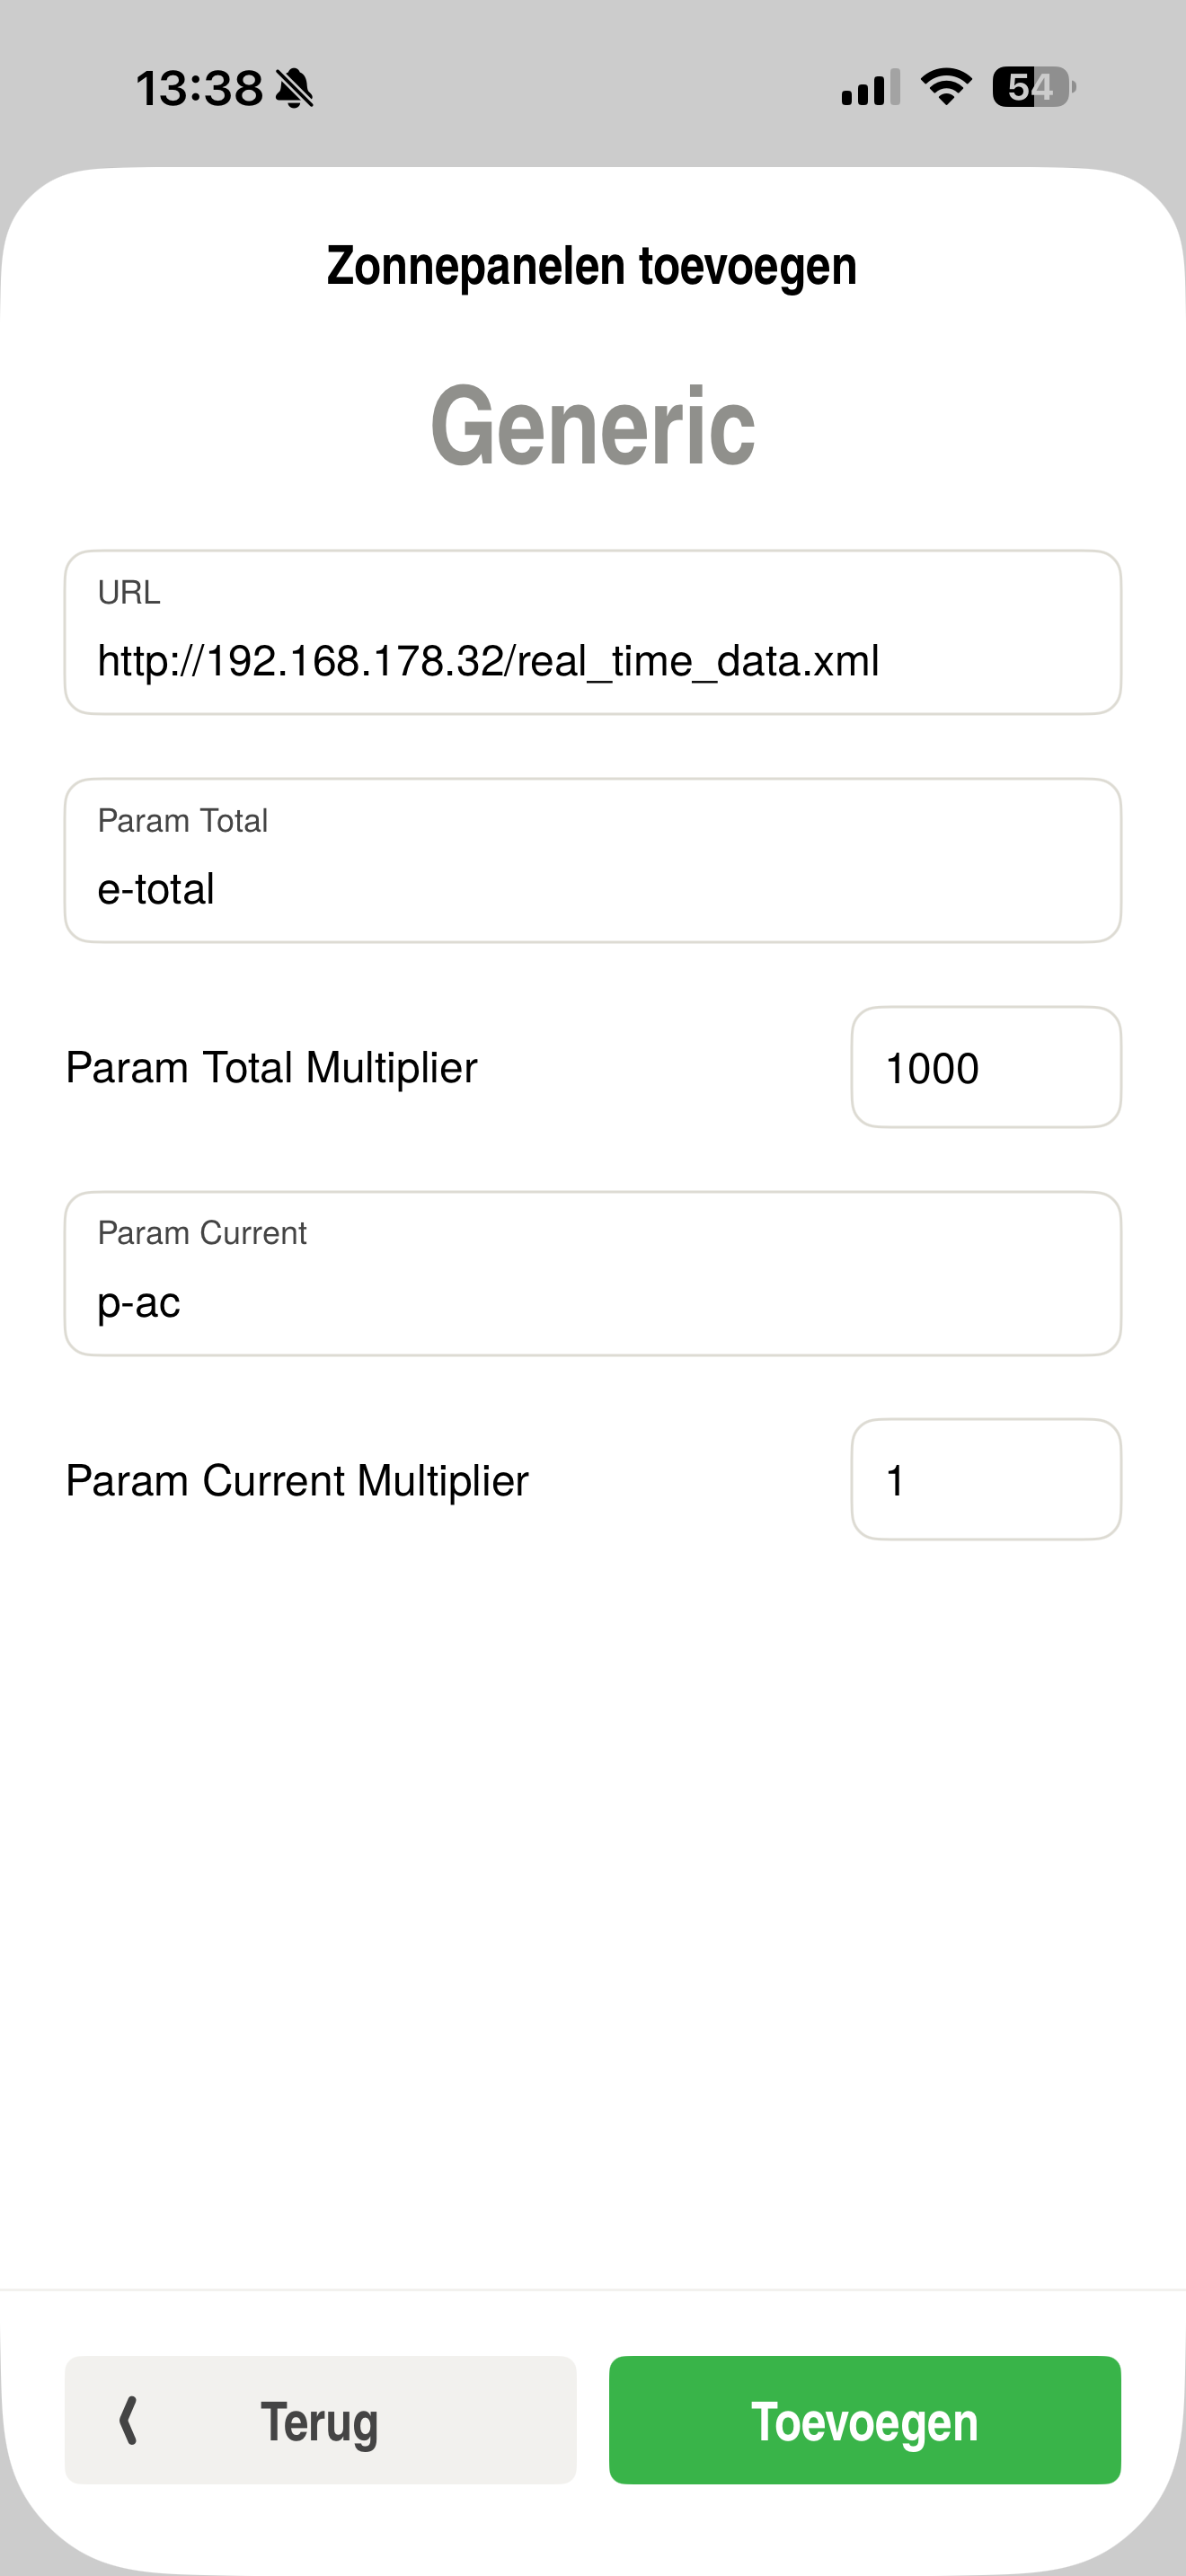
Task: Tap the small URL caption label
Action: coord(129,593)
